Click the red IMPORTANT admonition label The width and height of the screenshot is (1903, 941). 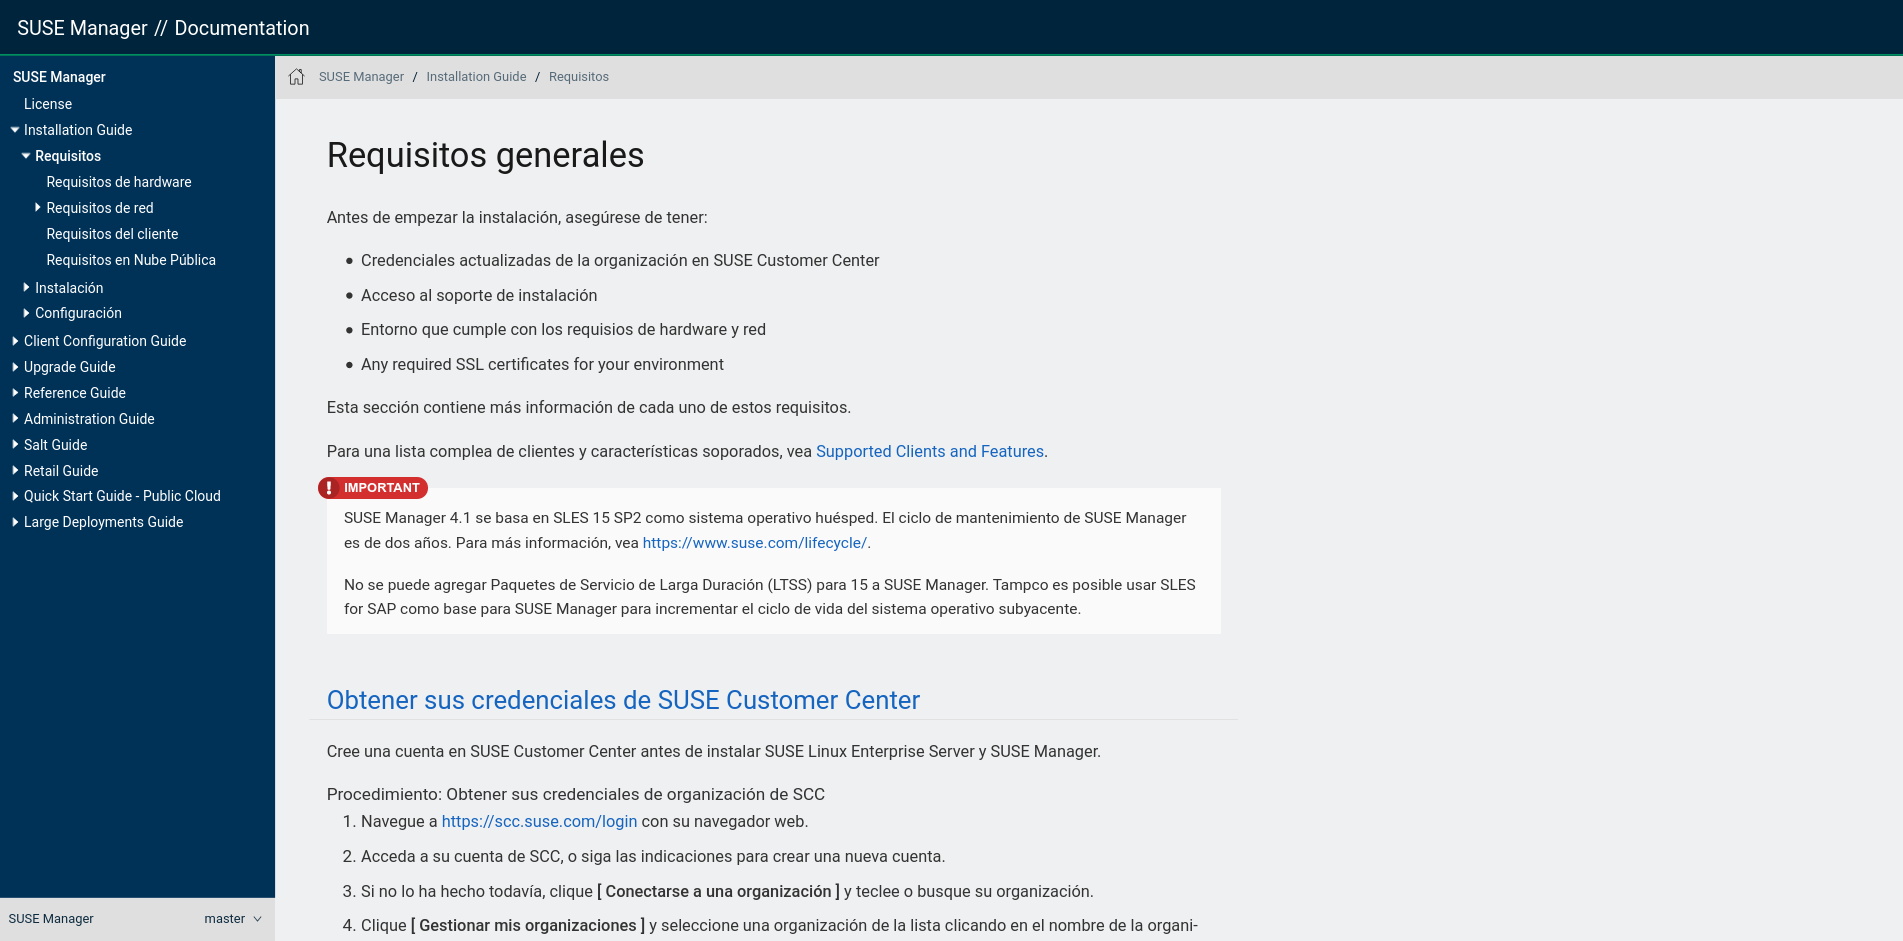pos(373,488)
